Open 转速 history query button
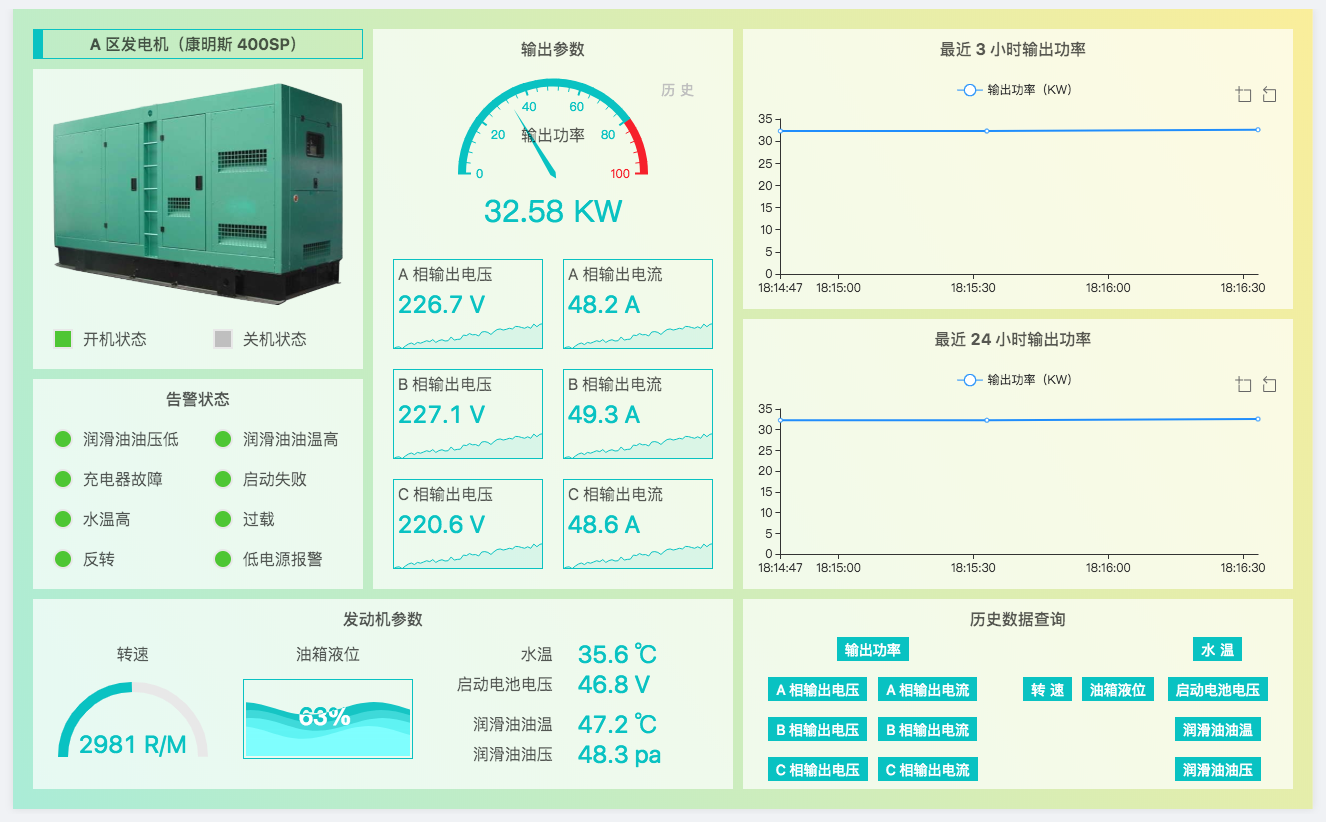This screenshot has width=1326, height=822. tap(1047, 690)
